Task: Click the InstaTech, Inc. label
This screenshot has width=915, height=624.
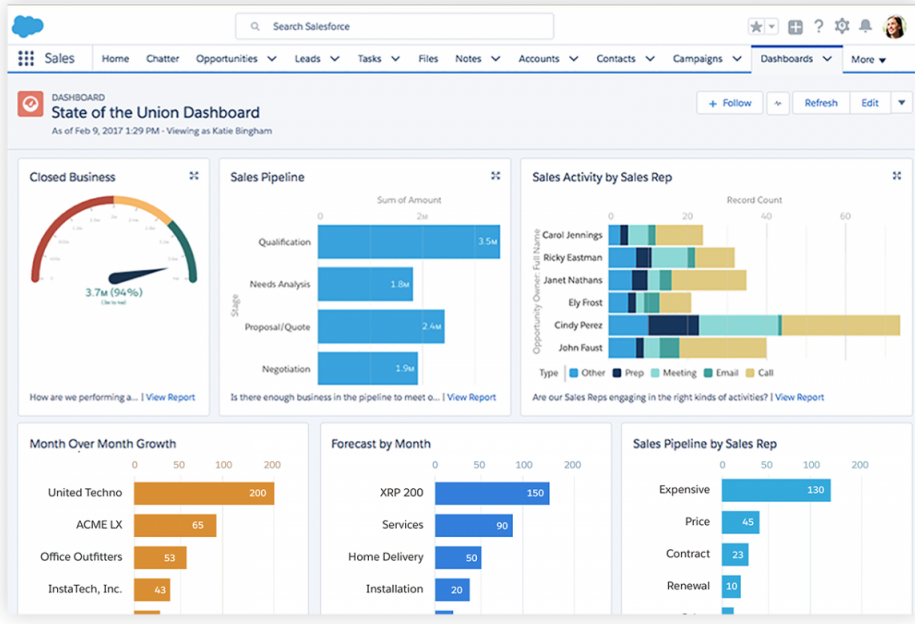Action: 85,589
